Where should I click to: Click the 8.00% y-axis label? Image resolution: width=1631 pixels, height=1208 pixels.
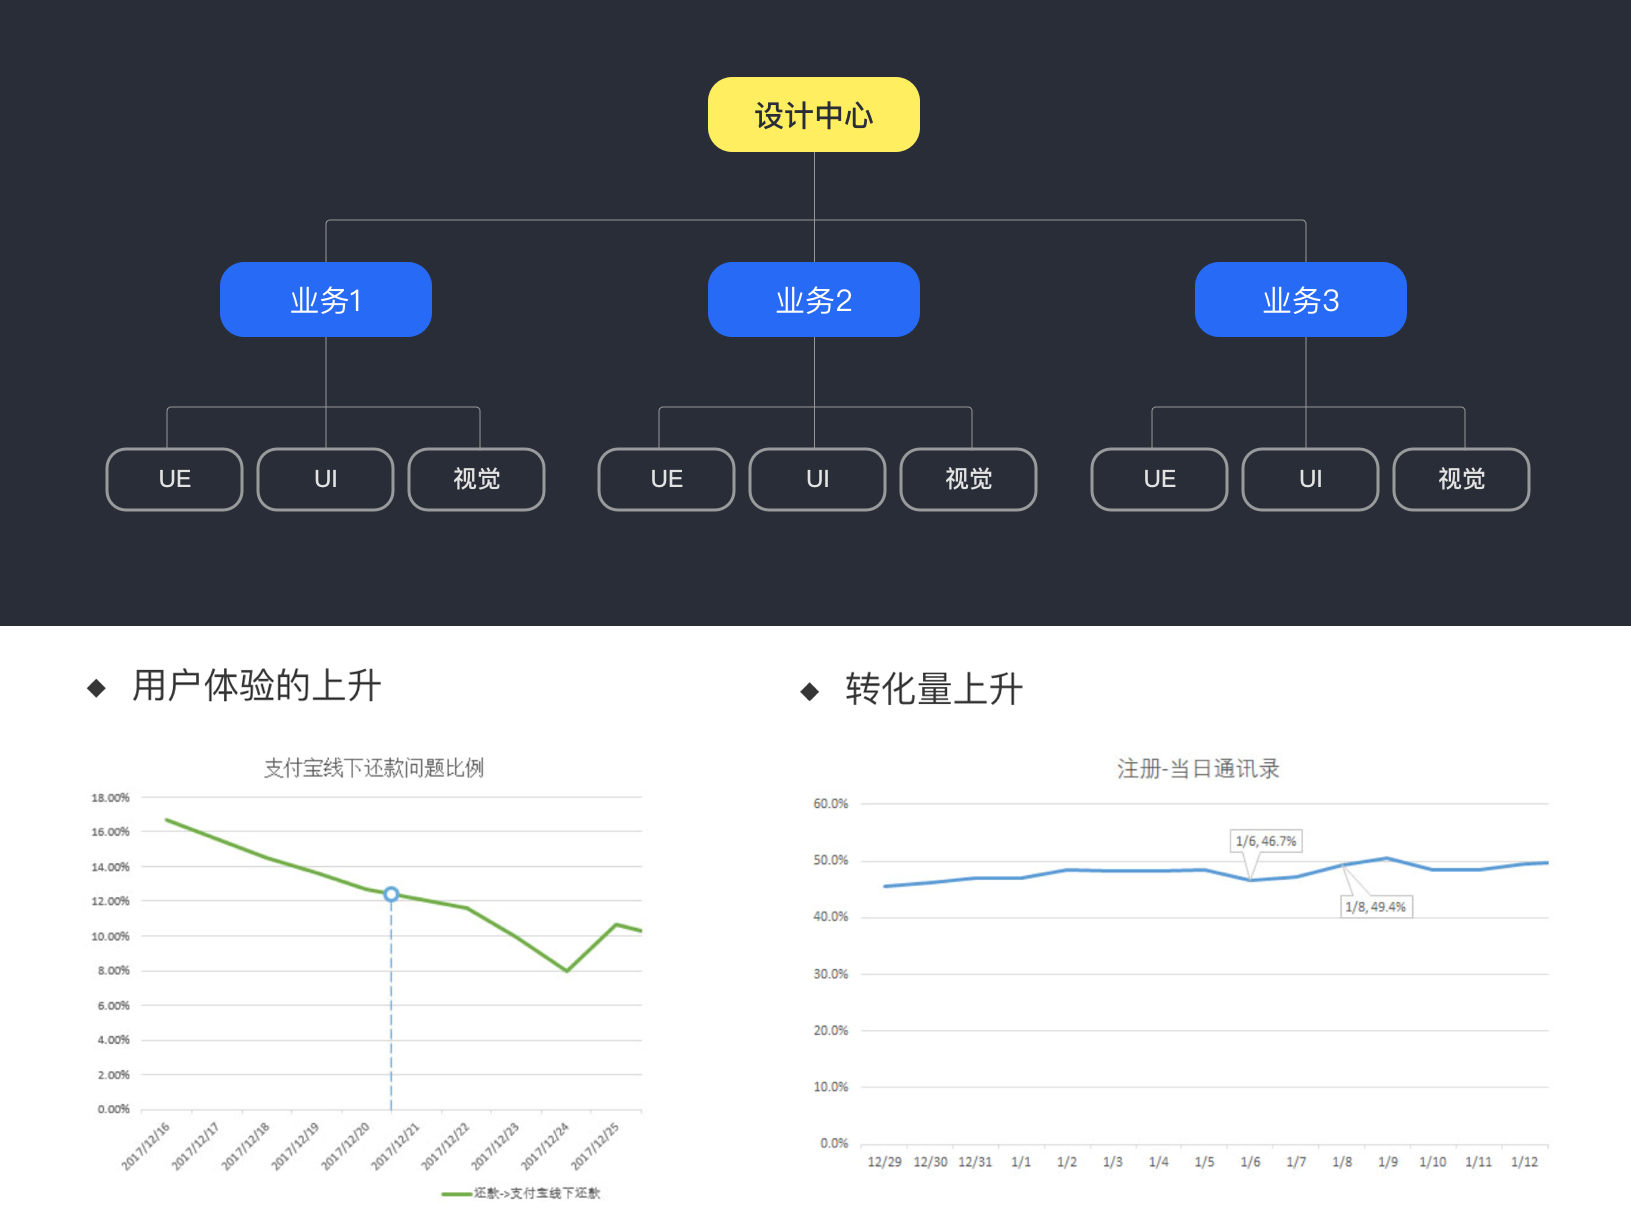click(x=114, y=971)
